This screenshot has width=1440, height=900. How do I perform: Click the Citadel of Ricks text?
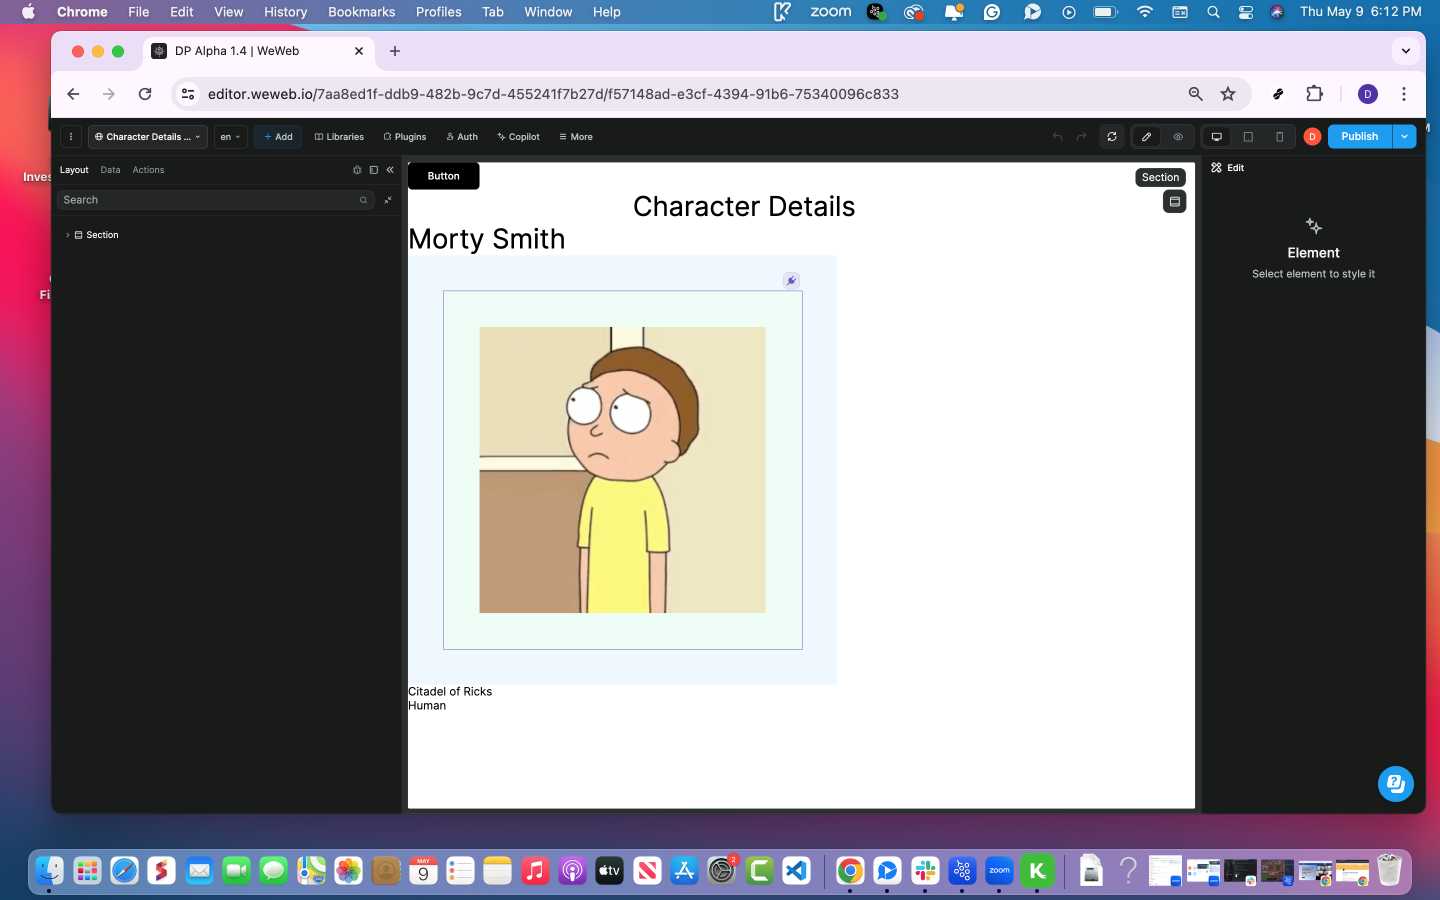450,692
